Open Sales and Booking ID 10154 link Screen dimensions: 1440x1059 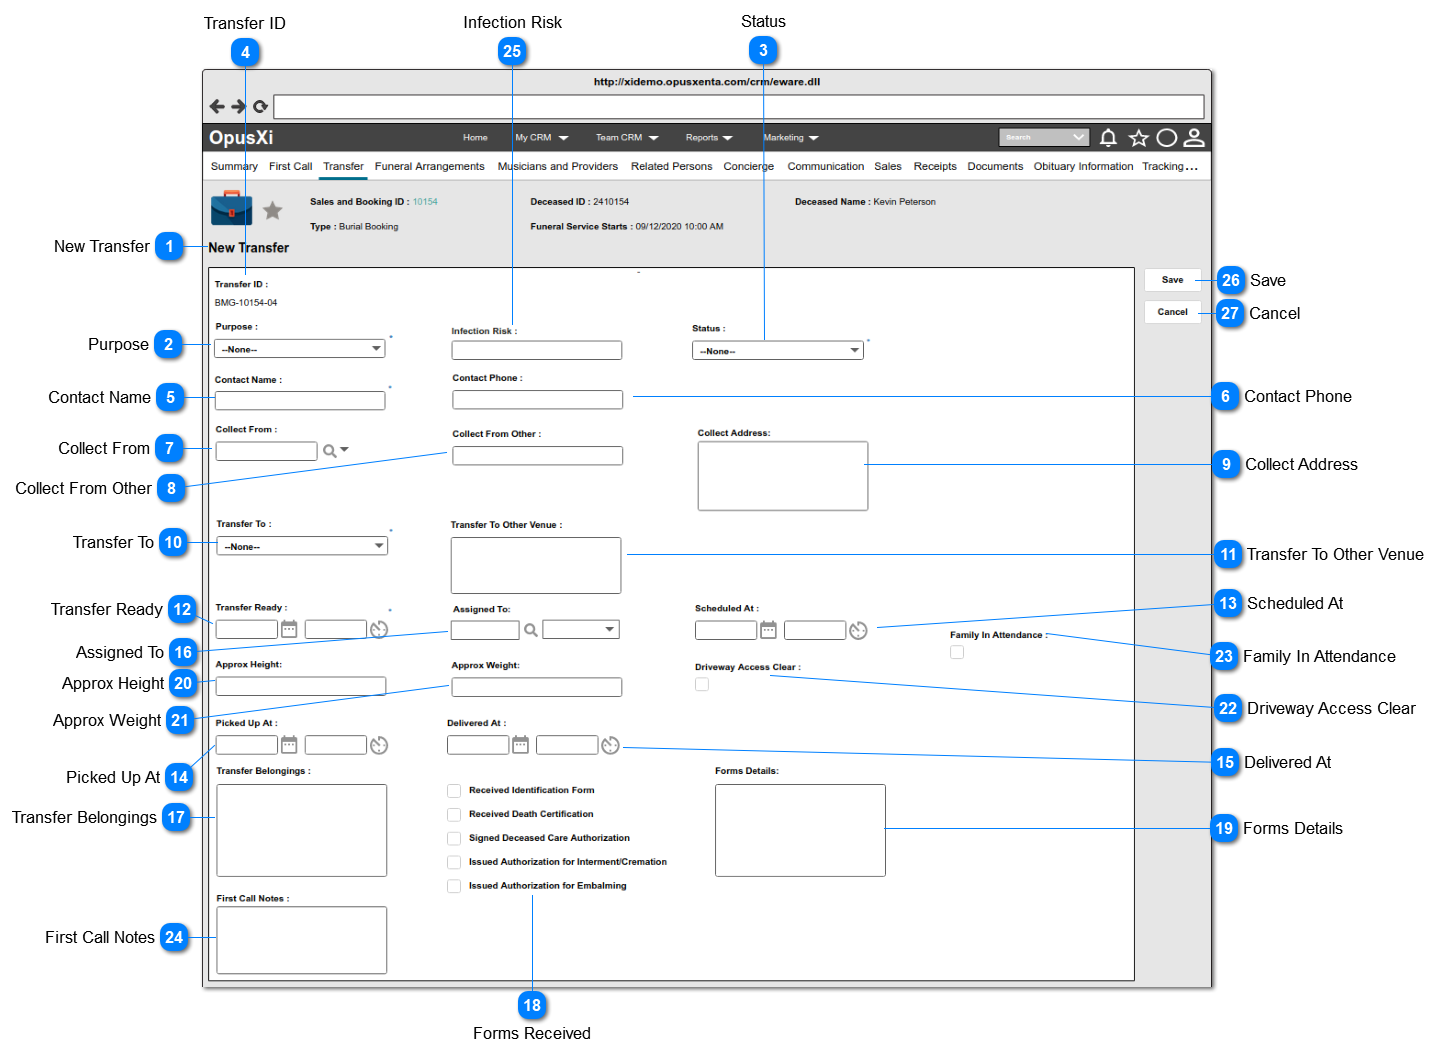[425, 202]
